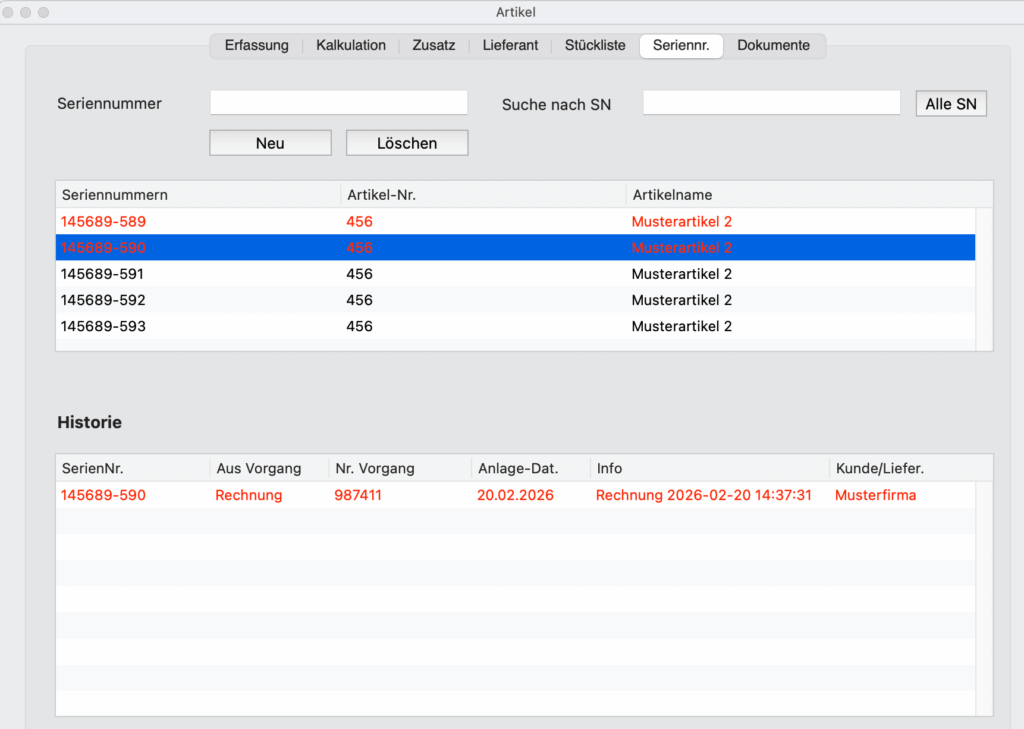Sort by Seriennummern column header
1024x729 pixels.
click(115, 195)
